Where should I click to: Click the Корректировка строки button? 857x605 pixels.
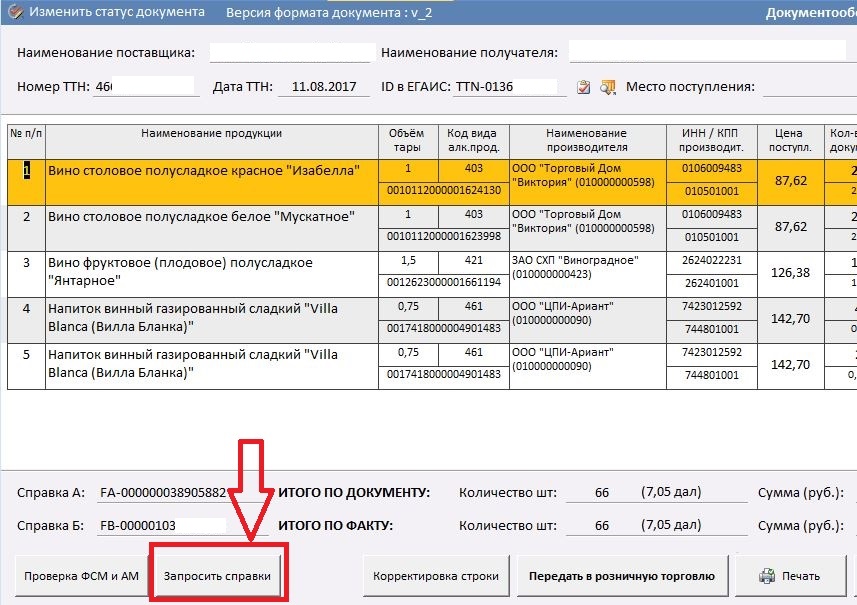(434, 576)
